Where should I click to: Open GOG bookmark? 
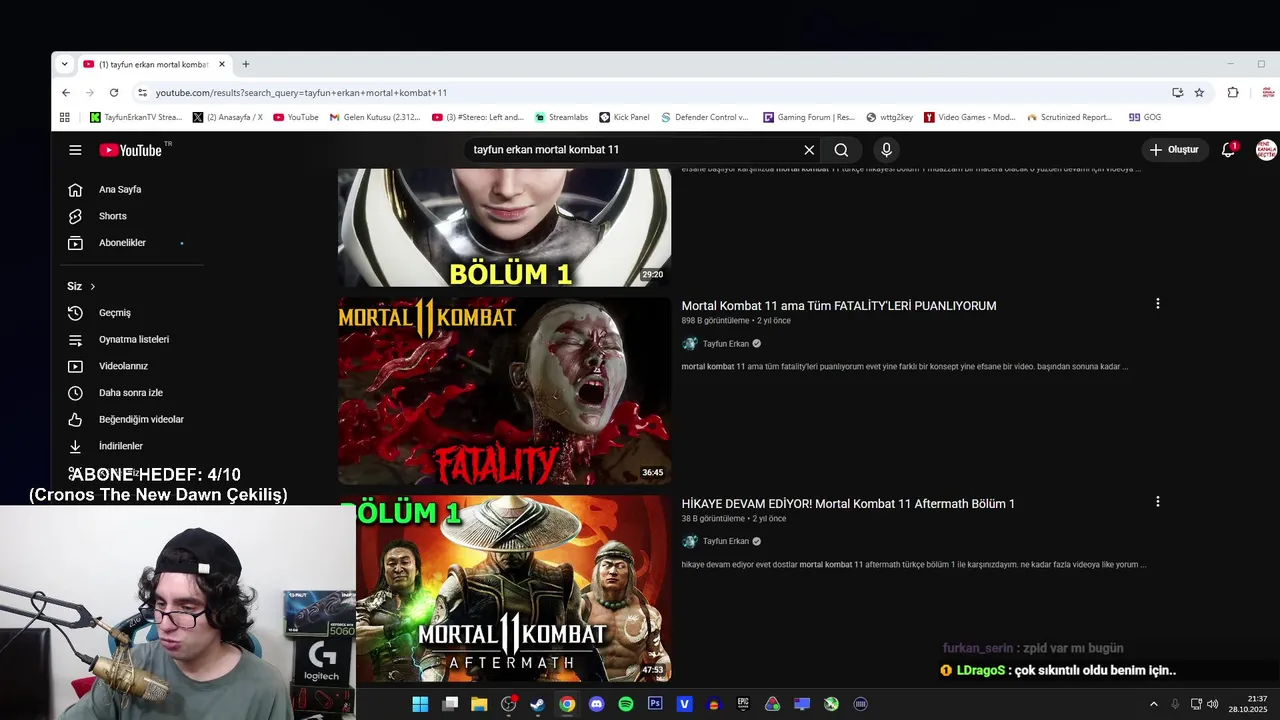pos(1145,117)
